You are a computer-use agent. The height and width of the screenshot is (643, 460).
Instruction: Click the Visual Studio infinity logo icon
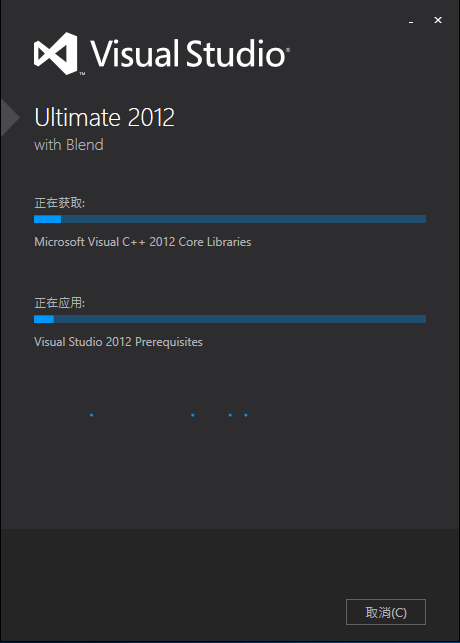56,53
